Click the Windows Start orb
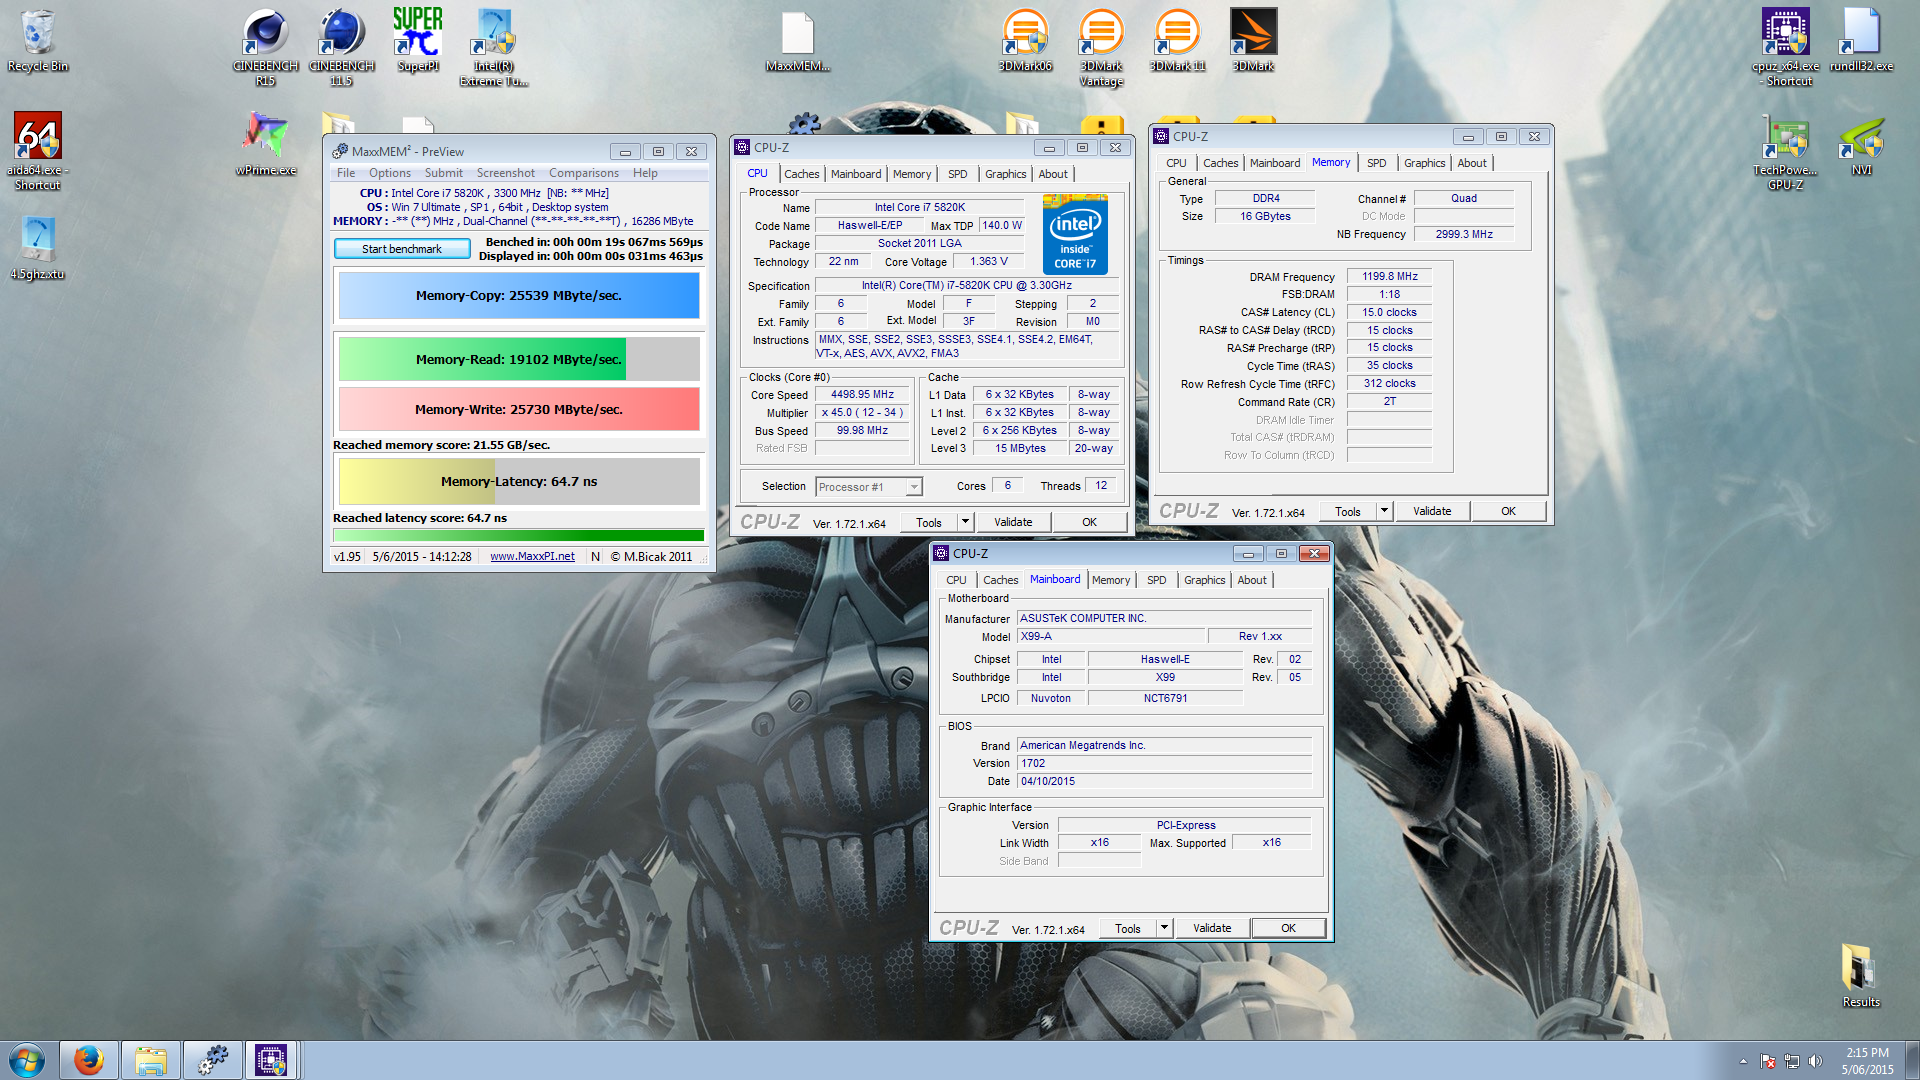Screen dimensions: 1920x1080 click(x=27, y=1060)
